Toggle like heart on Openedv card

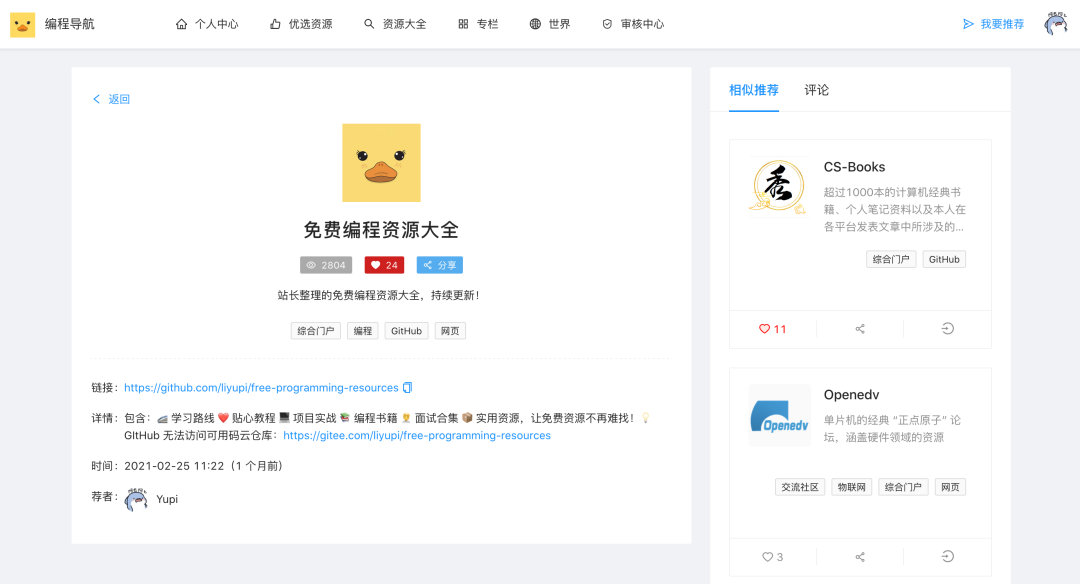(x=772, y=557)
